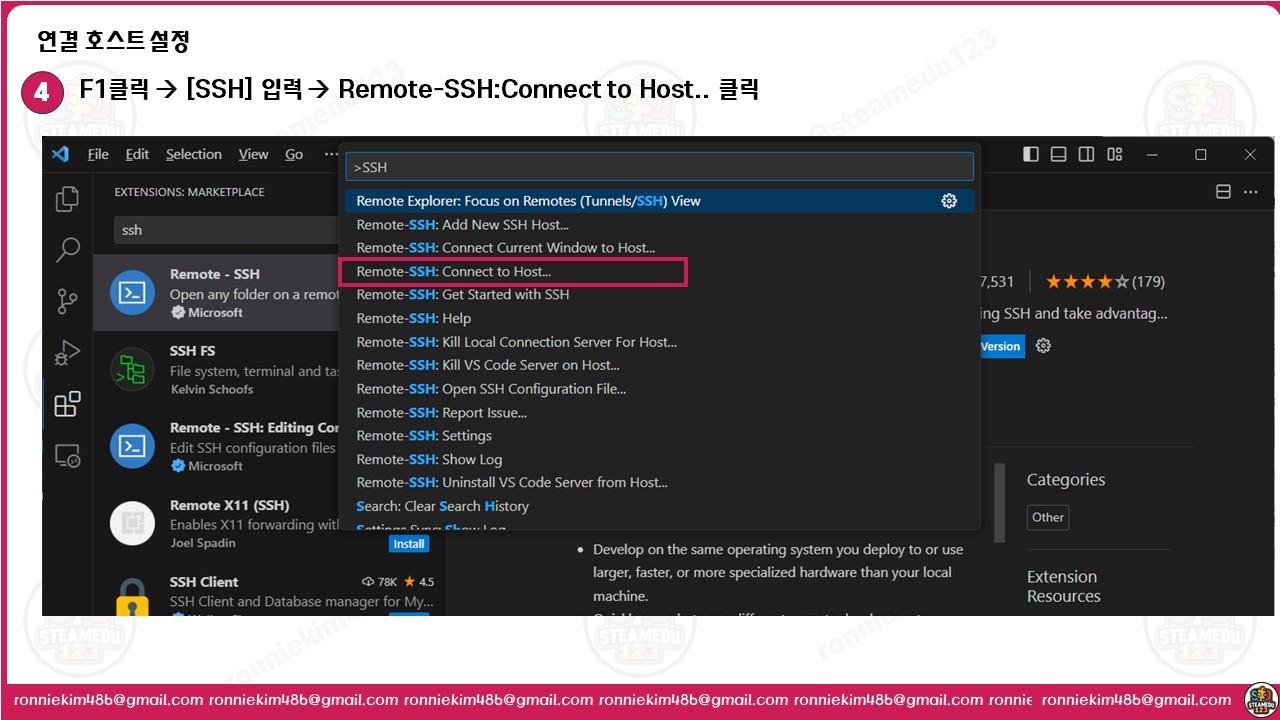
Task: Open the editor More Actions ellipsis on the right
Action: pyautogui.click(x=1250, y=192)
